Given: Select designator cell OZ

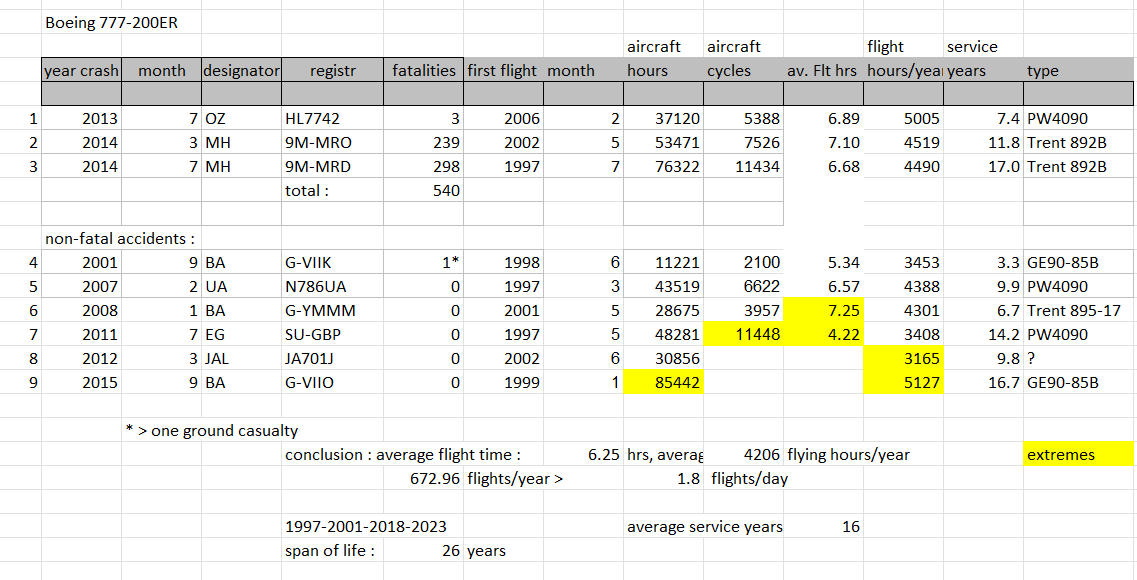Looking at the screenshot, I should click(241, 118).
